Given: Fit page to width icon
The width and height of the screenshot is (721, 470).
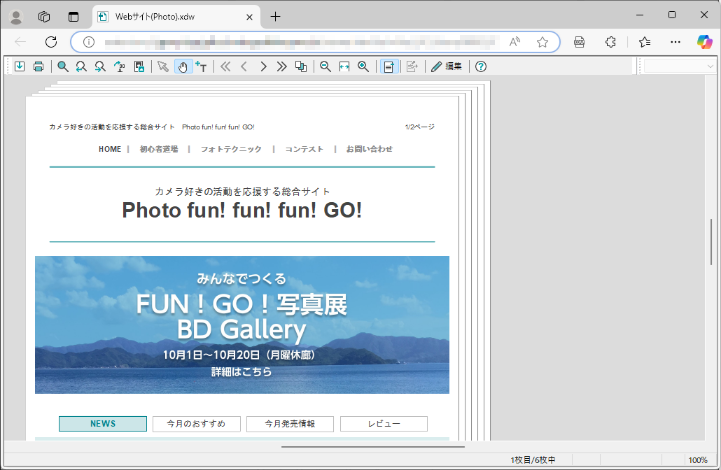Looking at the screenshot, I should point(344,67).
